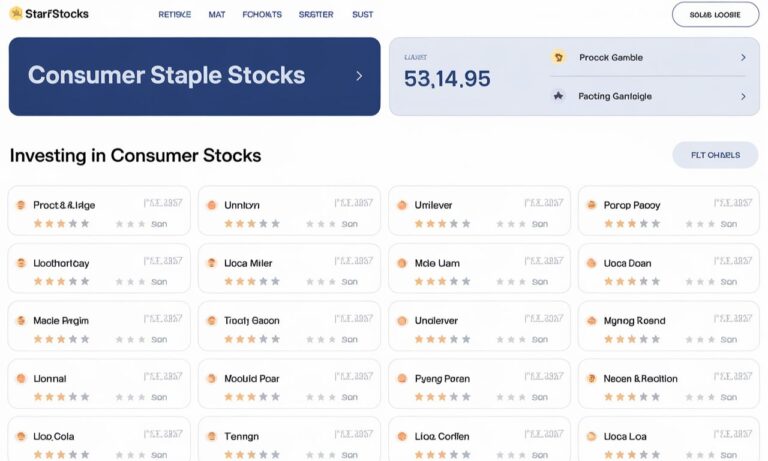Click the icon beside Uop Cola card
This screenshot has height=461, width=768.
click(21, 436)
